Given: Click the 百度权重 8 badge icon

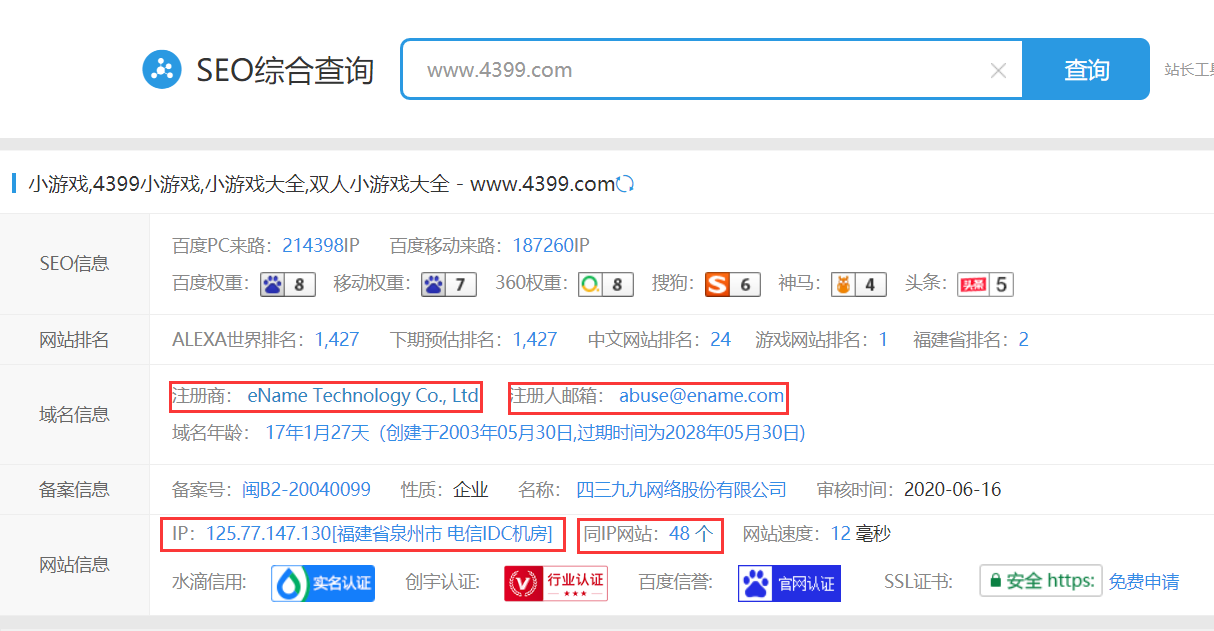Looking at the screenshot, I should pyautogui.click(x=288, y=284).
